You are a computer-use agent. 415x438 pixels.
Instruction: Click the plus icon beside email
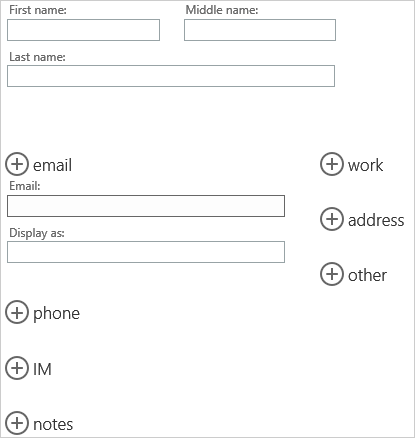pos(17,164)
